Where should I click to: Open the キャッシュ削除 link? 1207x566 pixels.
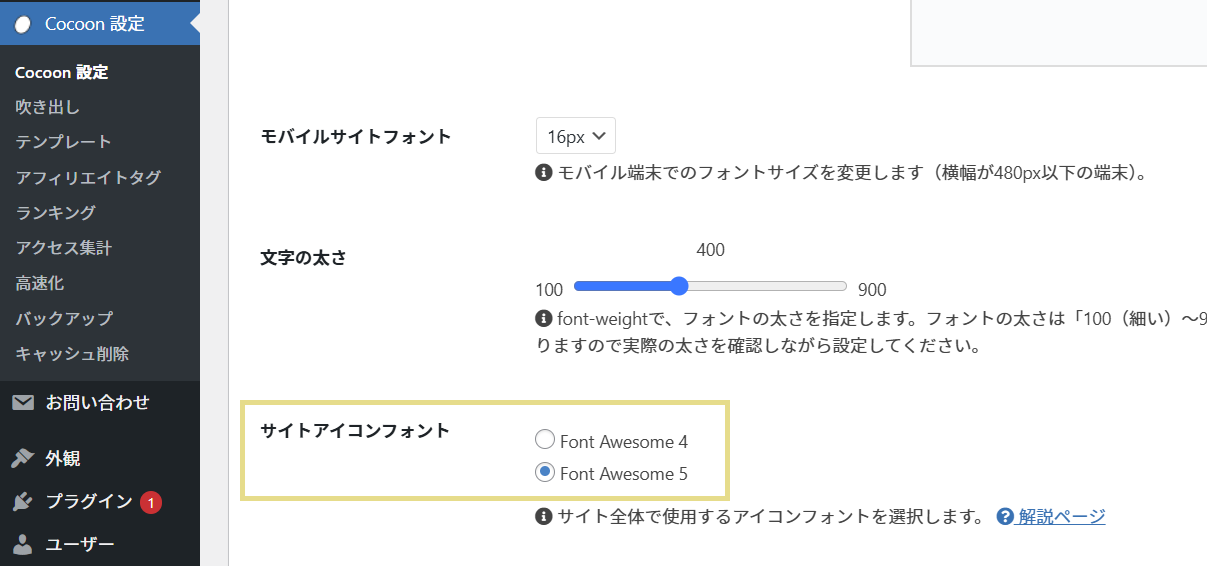[72, 354]
